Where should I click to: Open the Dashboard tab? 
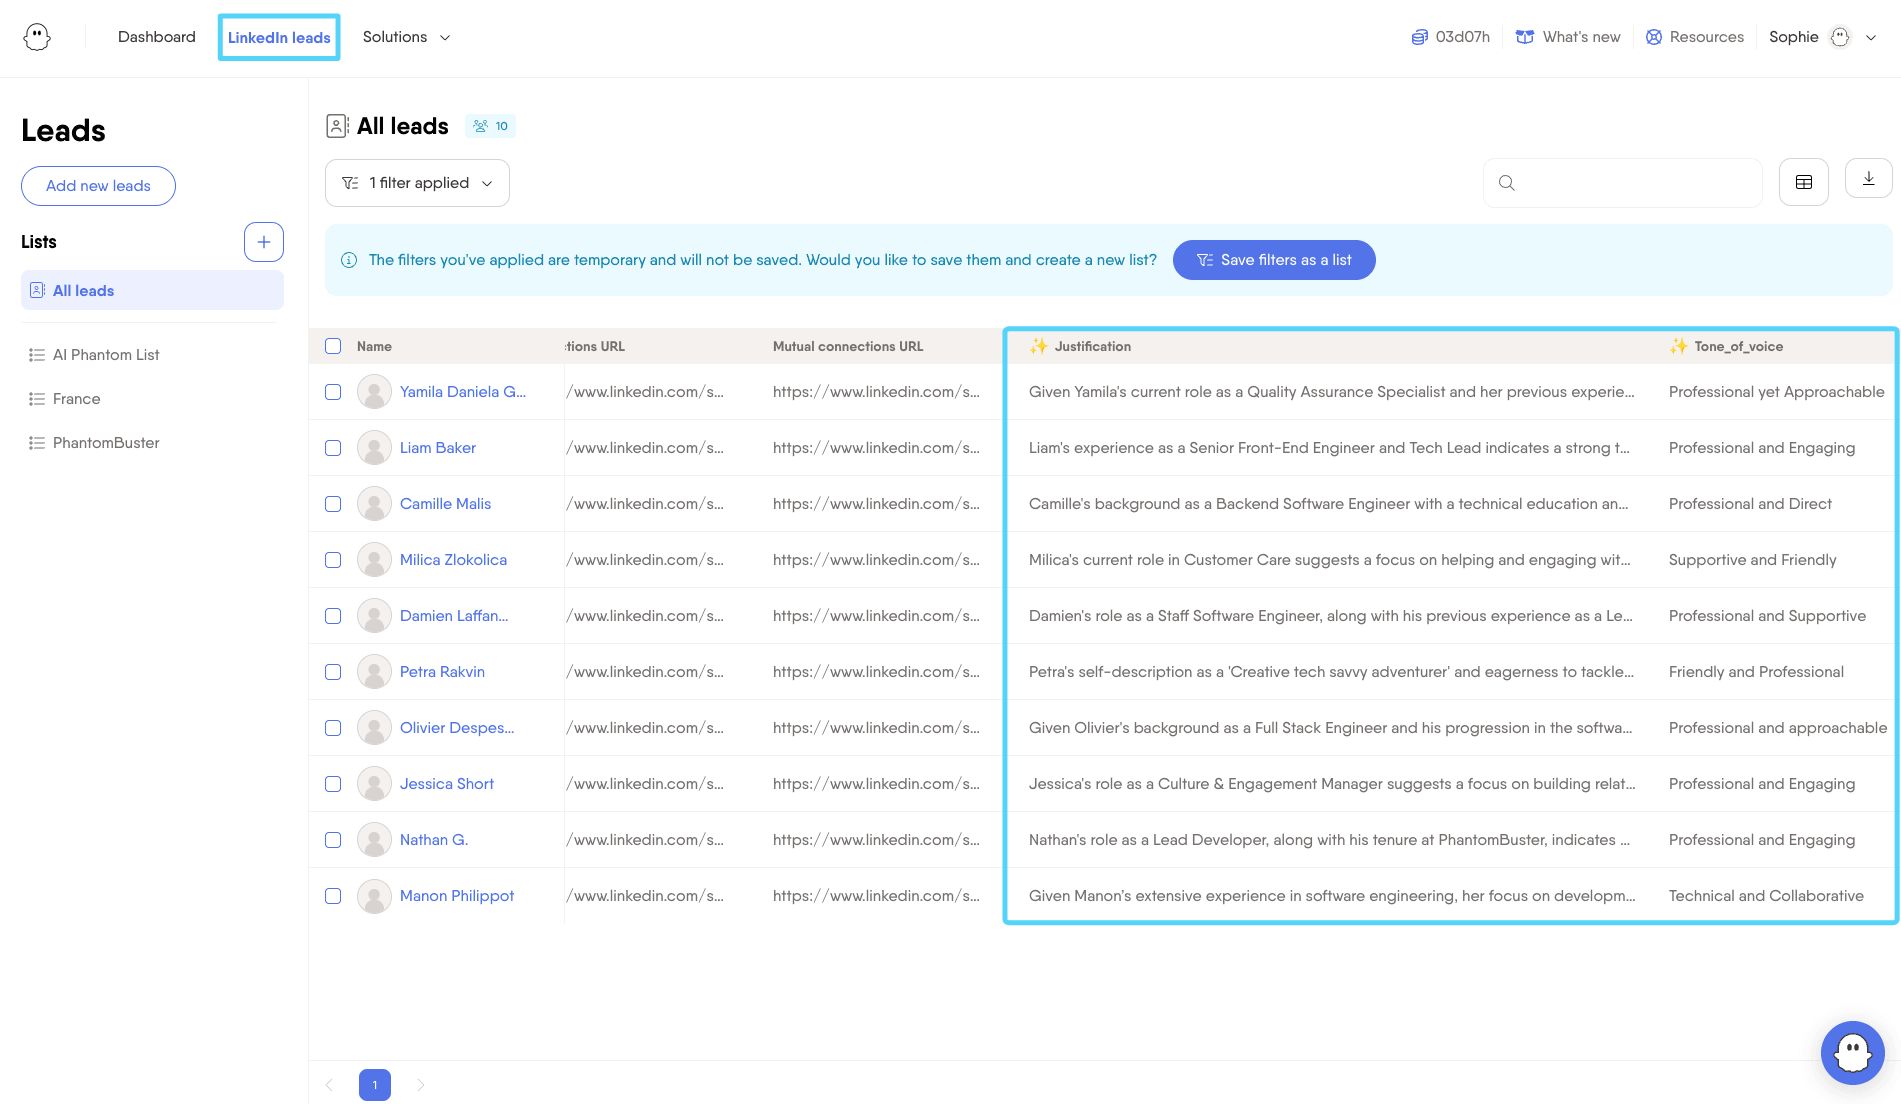coord(157,37)
